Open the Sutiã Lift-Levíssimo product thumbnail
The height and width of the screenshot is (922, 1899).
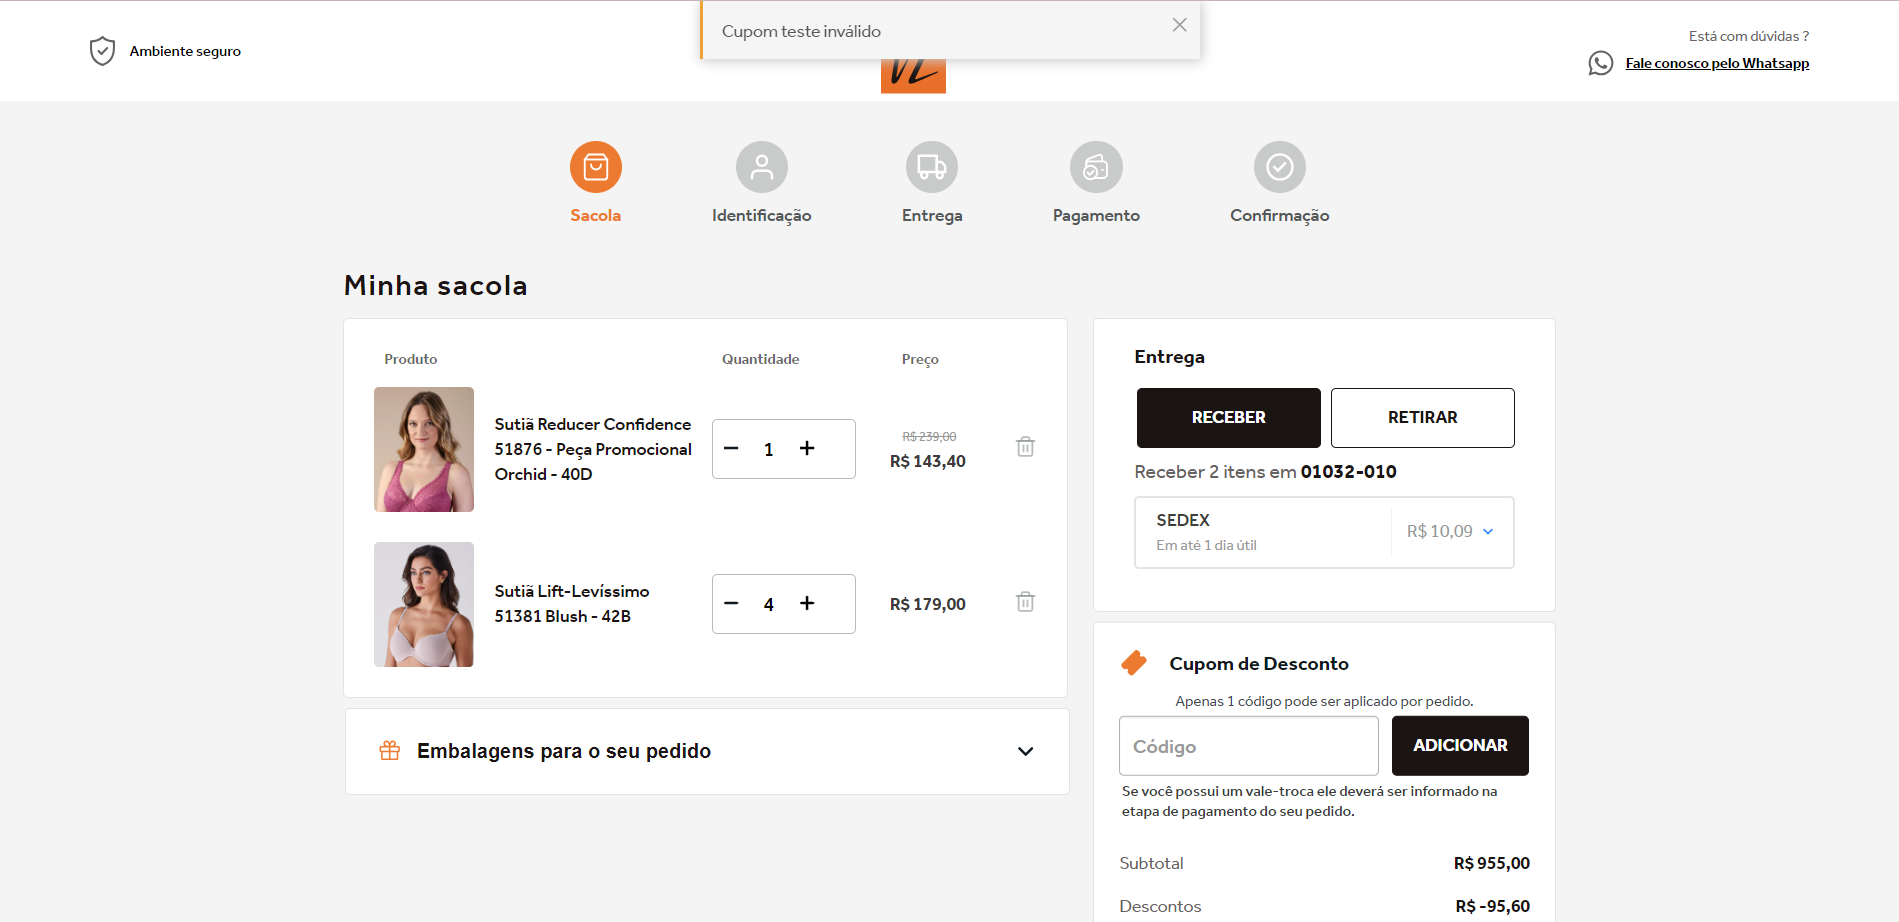424,604
